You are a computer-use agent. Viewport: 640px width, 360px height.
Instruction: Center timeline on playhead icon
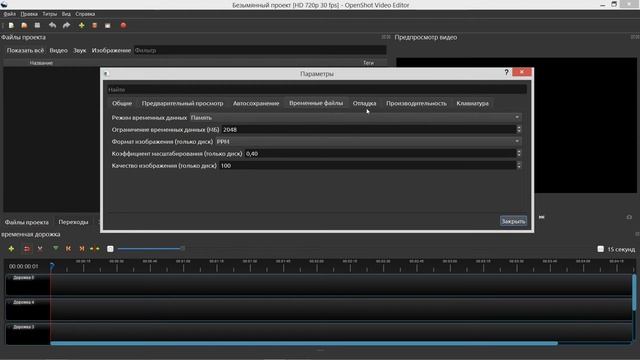[95, 249]
